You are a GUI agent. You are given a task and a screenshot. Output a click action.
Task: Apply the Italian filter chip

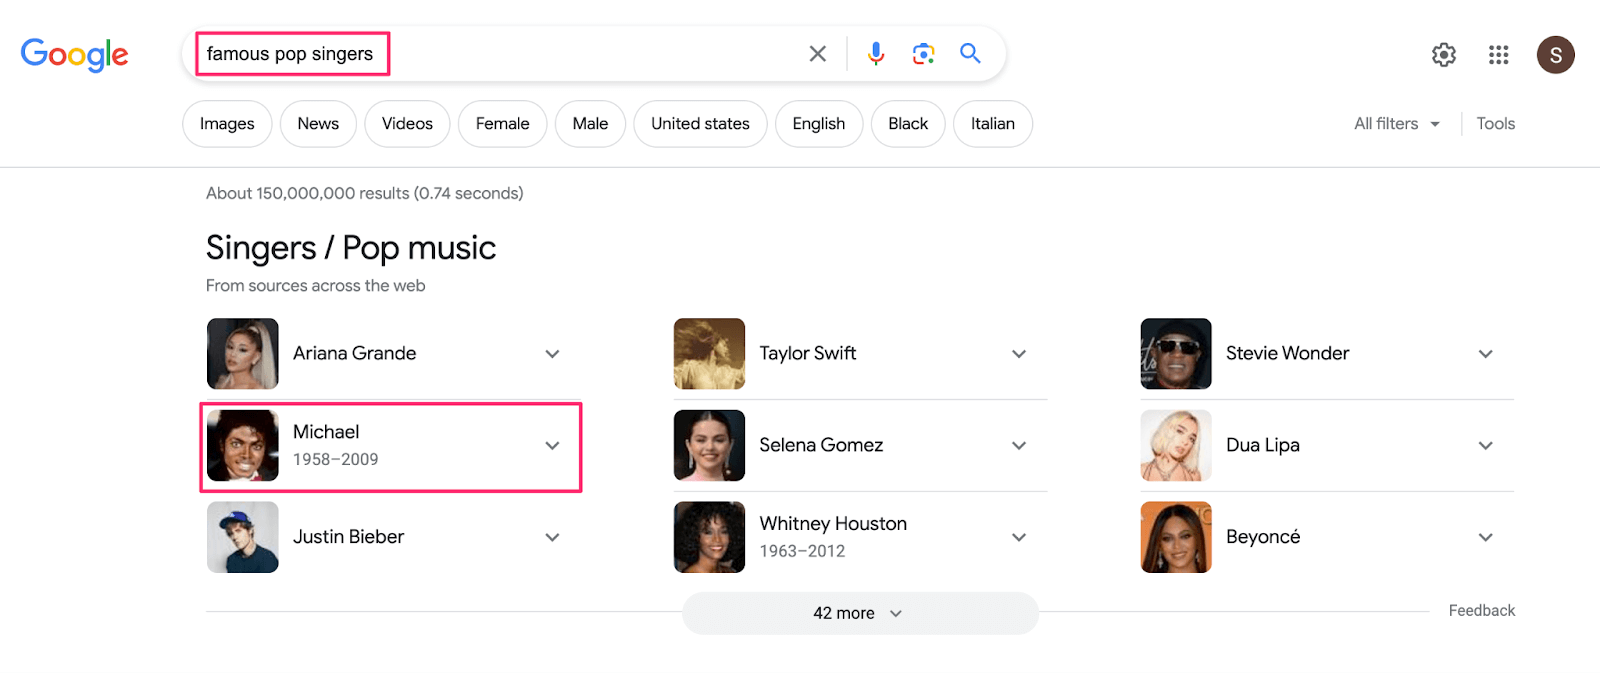point(992,124)
